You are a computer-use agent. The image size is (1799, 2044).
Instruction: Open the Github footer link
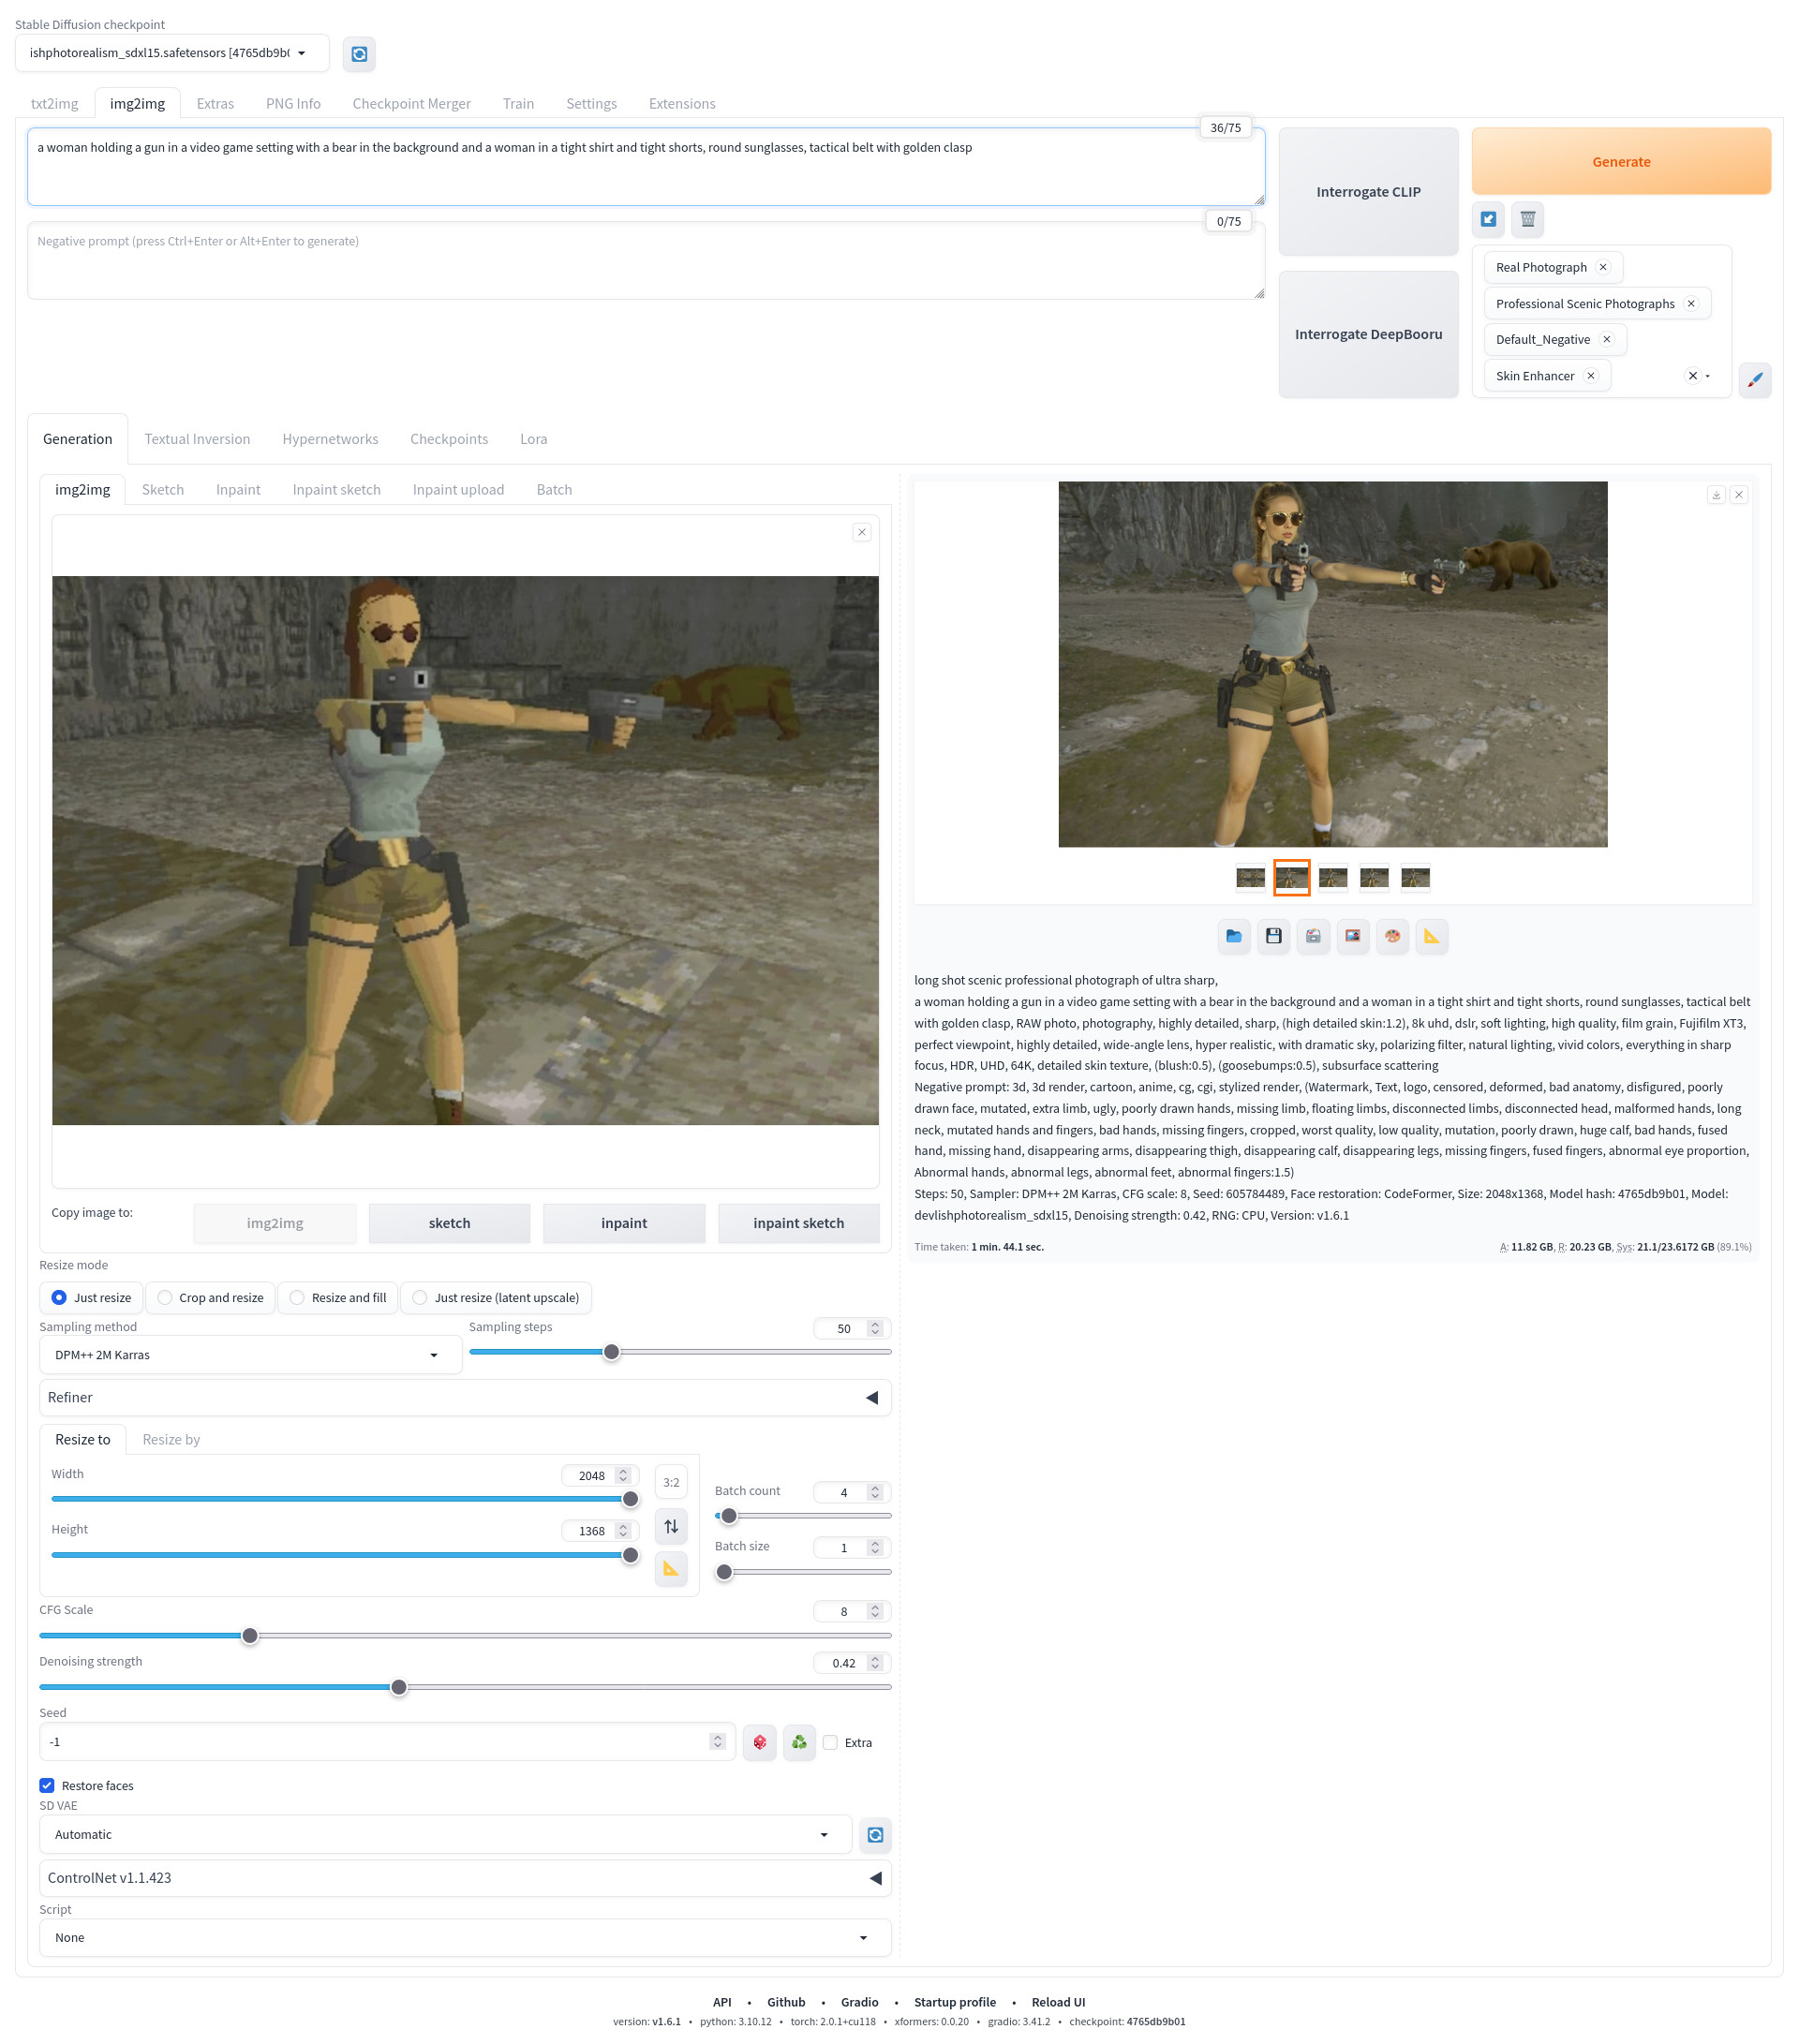(786, 2002)
